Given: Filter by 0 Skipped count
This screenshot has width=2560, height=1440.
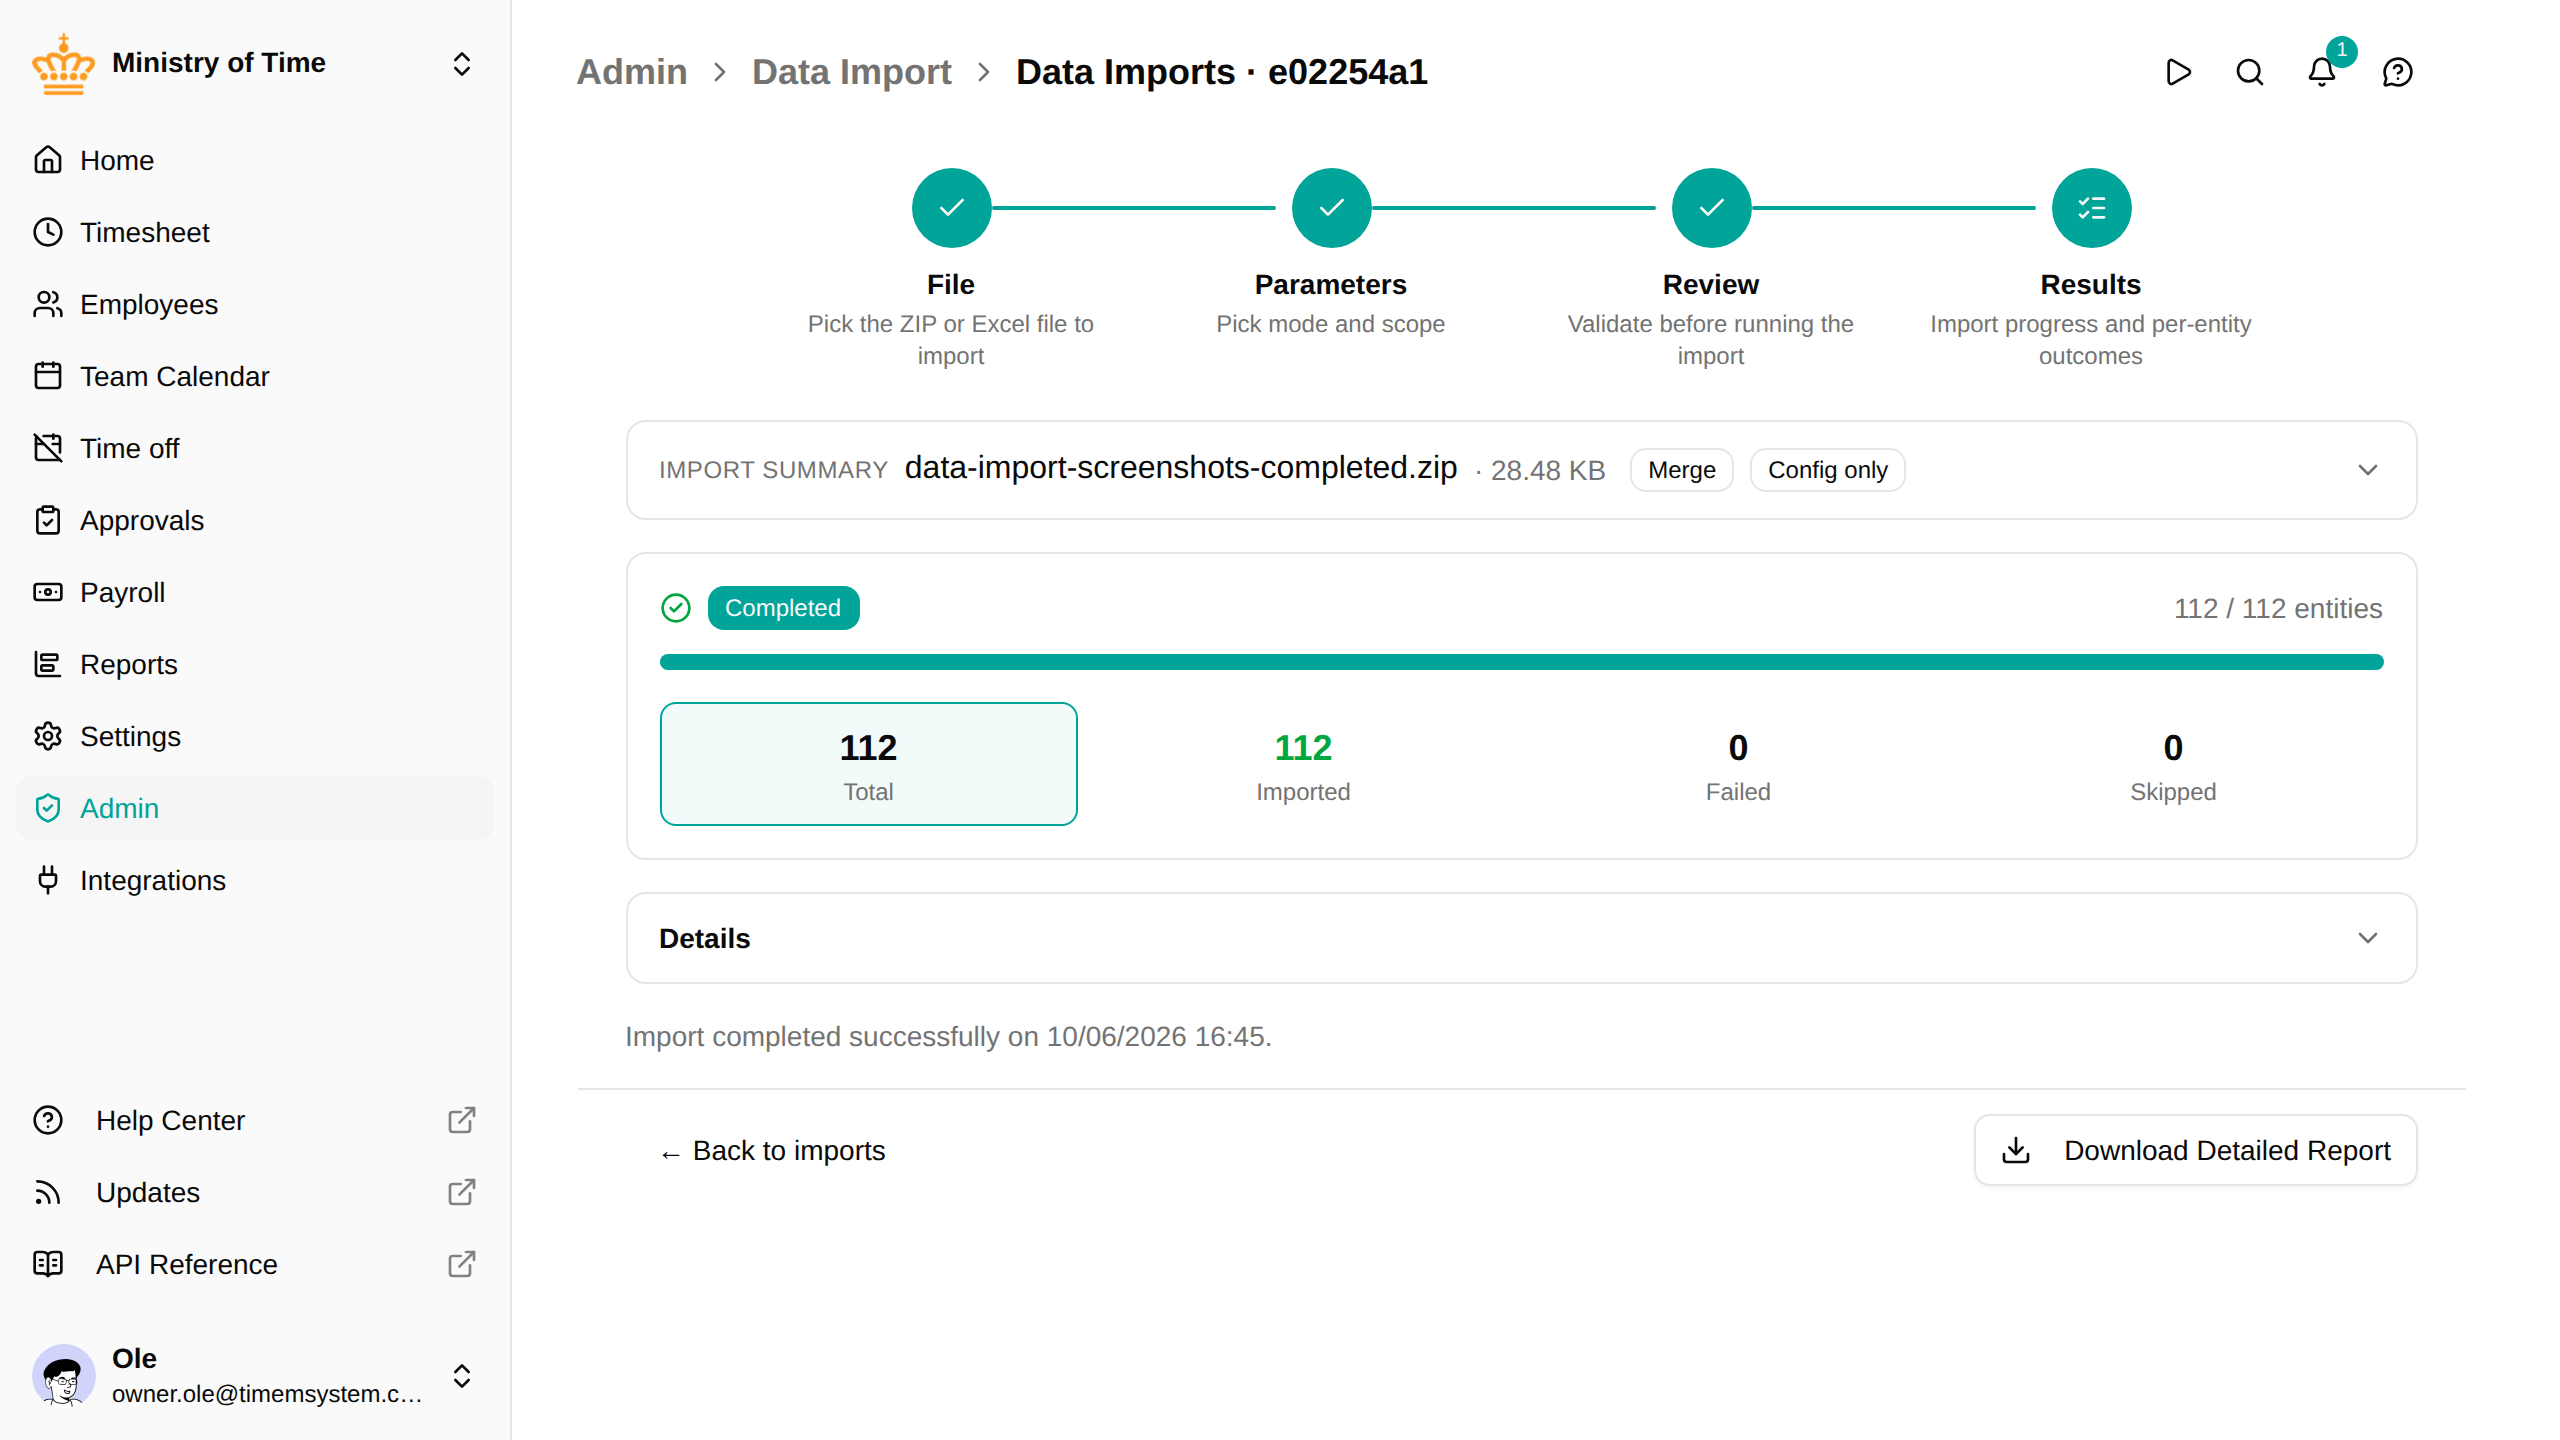Looking at the screenshot, I should [x=2173, y=764].
